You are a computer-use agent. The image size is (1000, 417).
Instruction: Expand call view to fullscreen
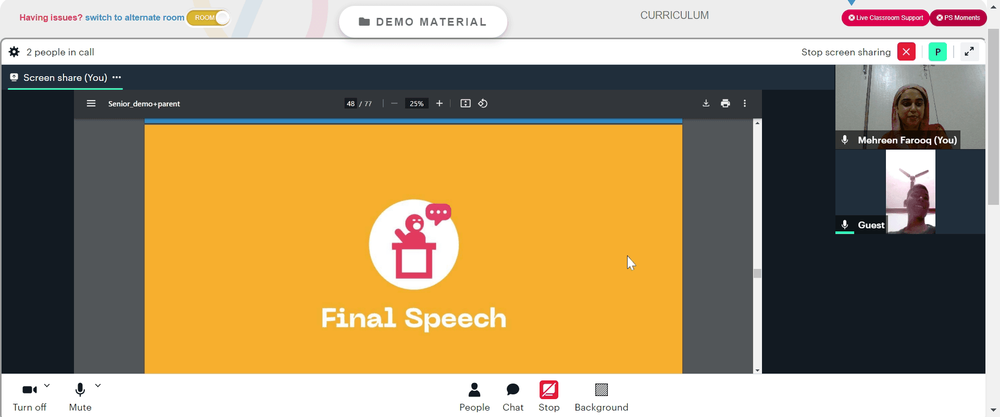click(969, 52)
